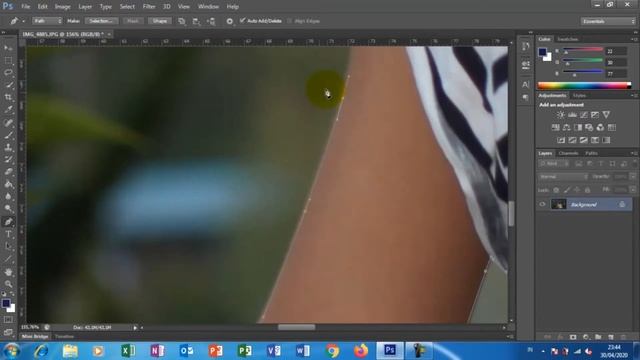Open the Fill dropdown arrow
The height and width of the screenshot is (360, 640).
[x=633, y=190]
